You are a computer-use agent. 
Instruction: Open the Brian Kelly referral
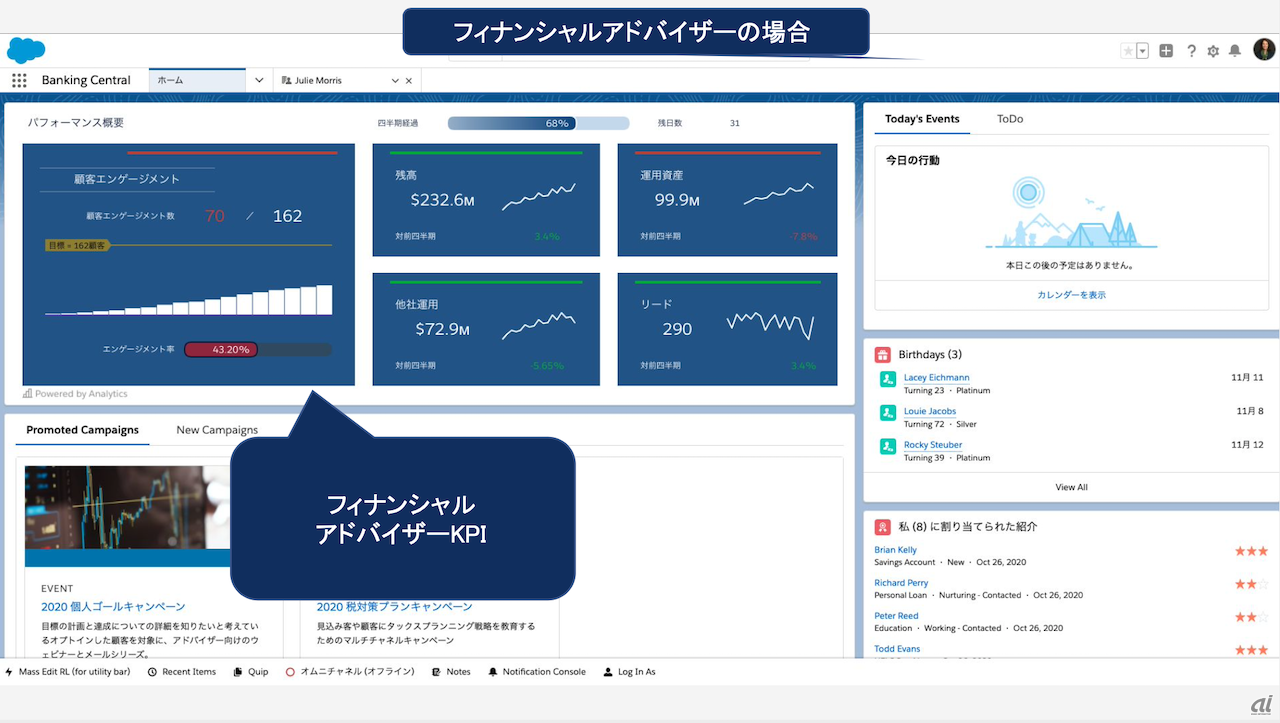click(x=895, y=550)
